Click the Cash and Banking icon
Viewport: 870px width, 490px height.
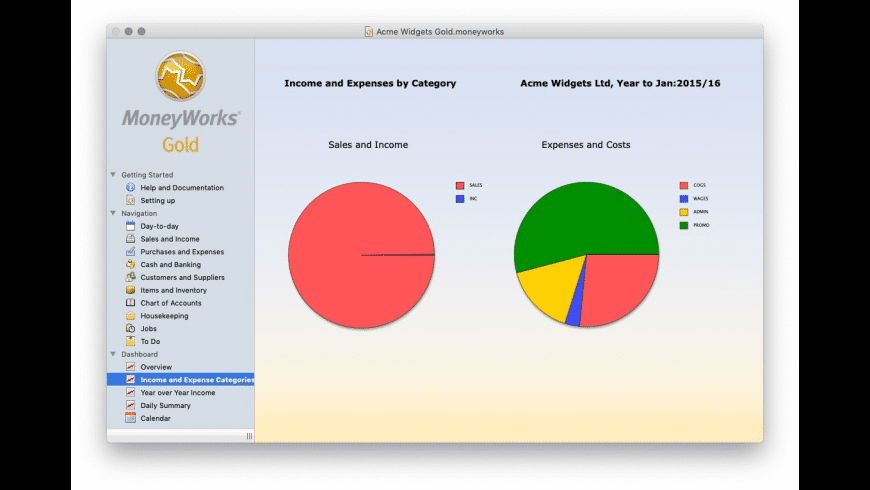coord(130,264)
